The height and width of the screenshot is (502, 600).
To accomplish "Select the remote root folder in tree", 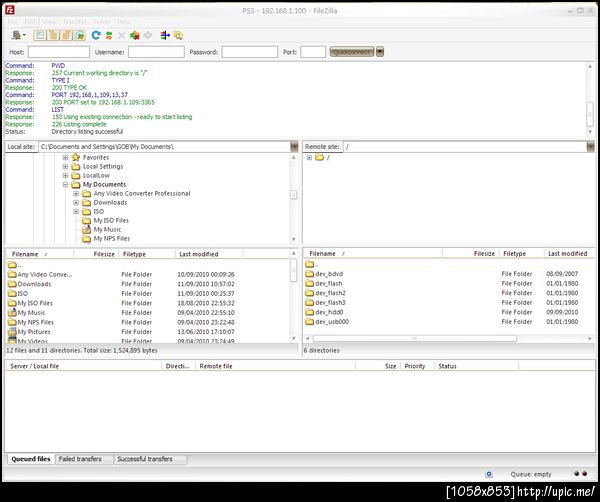I will click(322, 157).
